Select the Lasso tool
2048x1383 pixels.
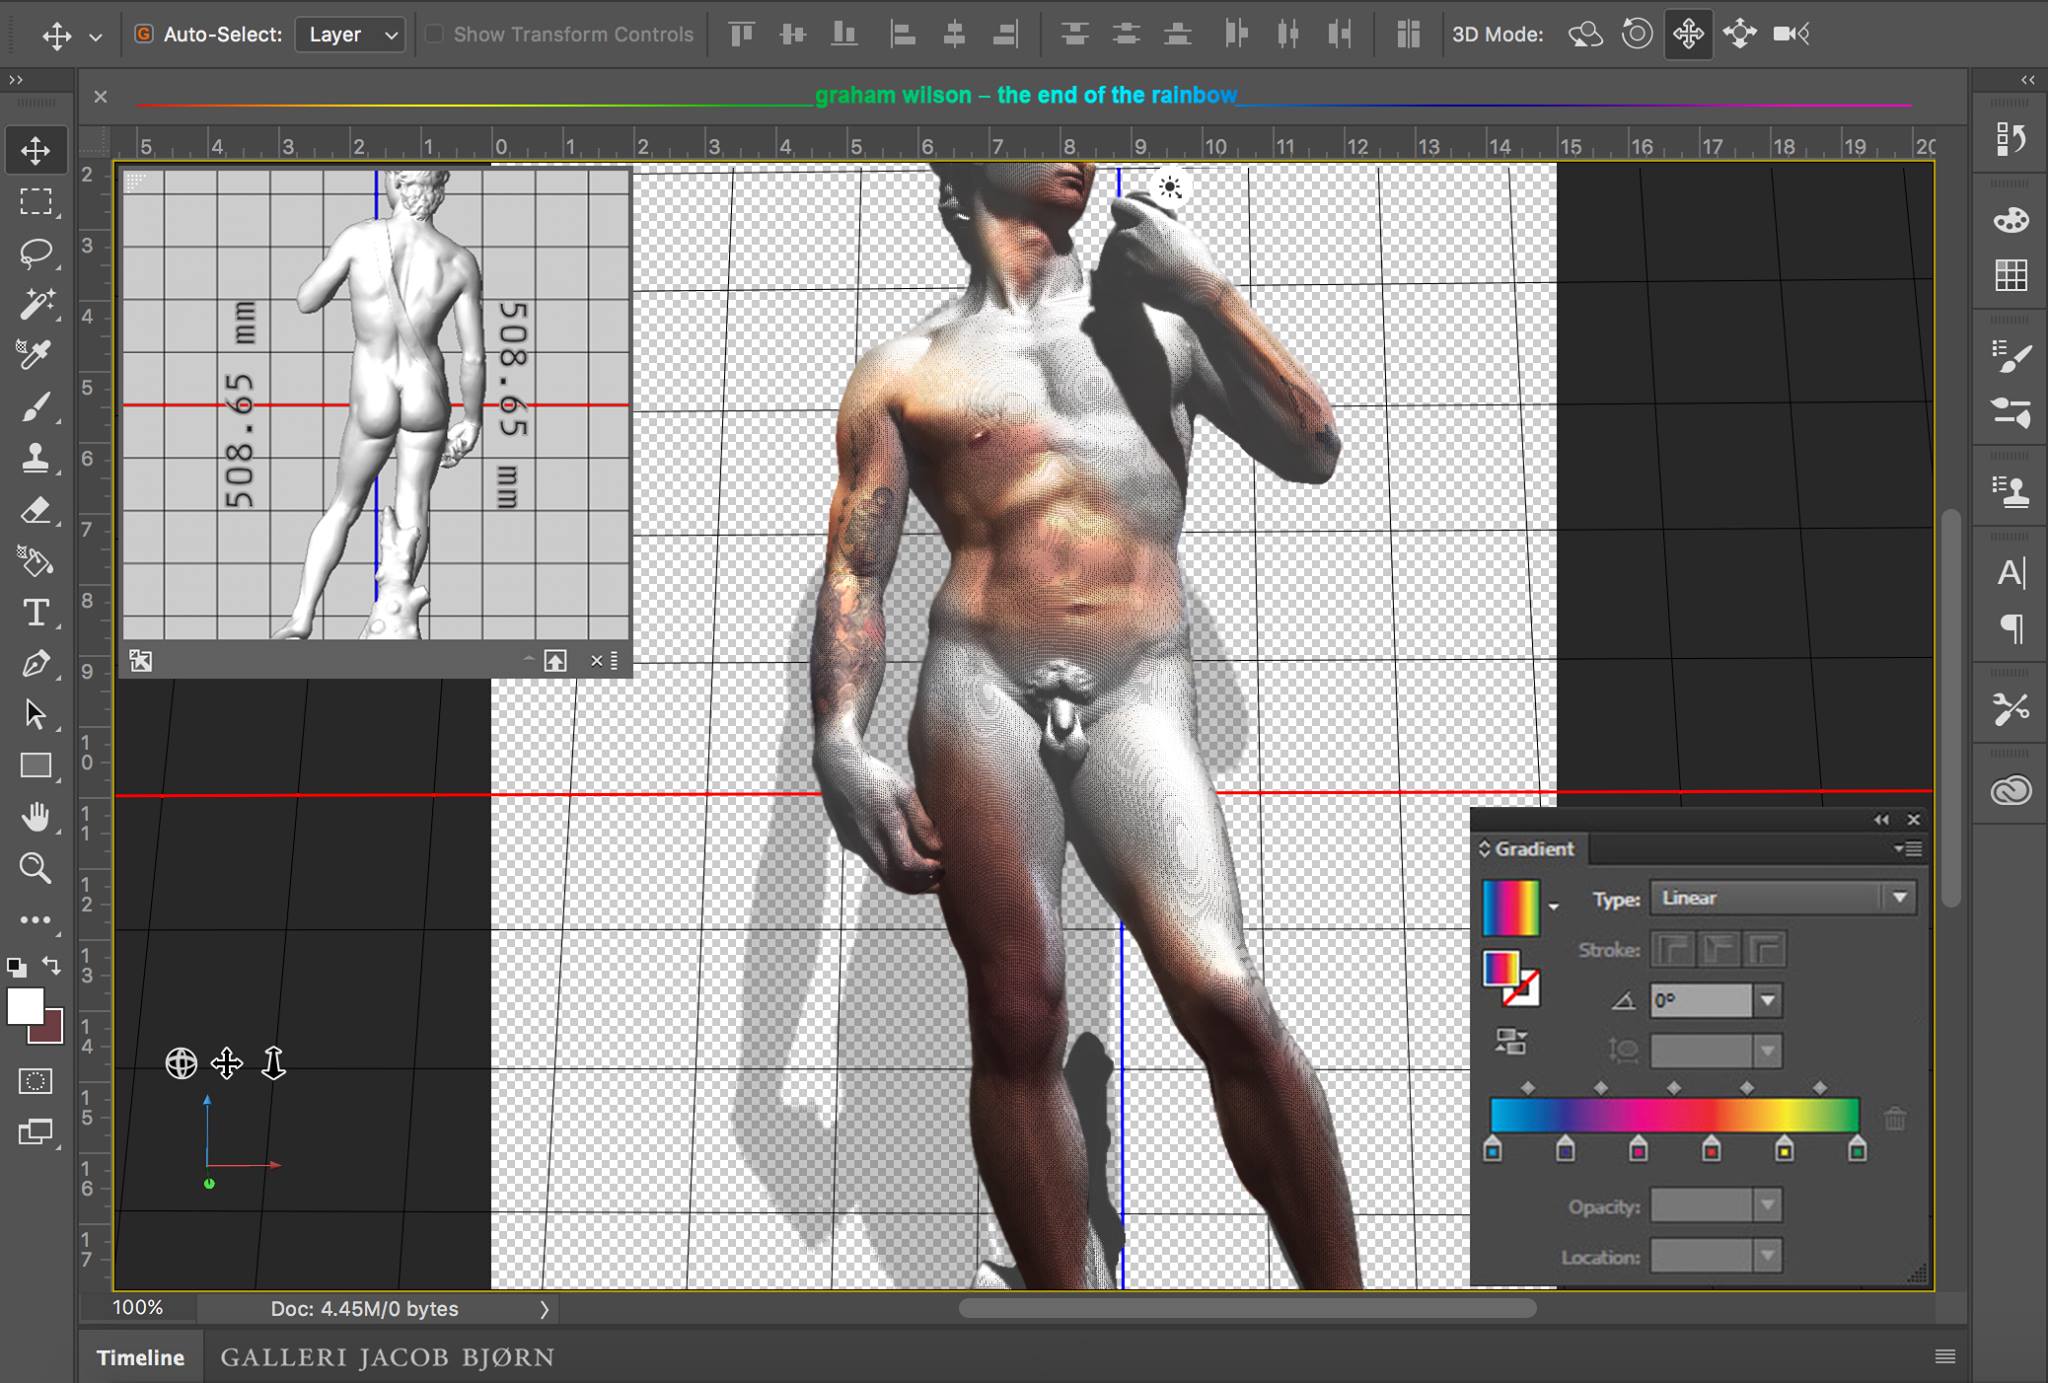click(36, 252)
